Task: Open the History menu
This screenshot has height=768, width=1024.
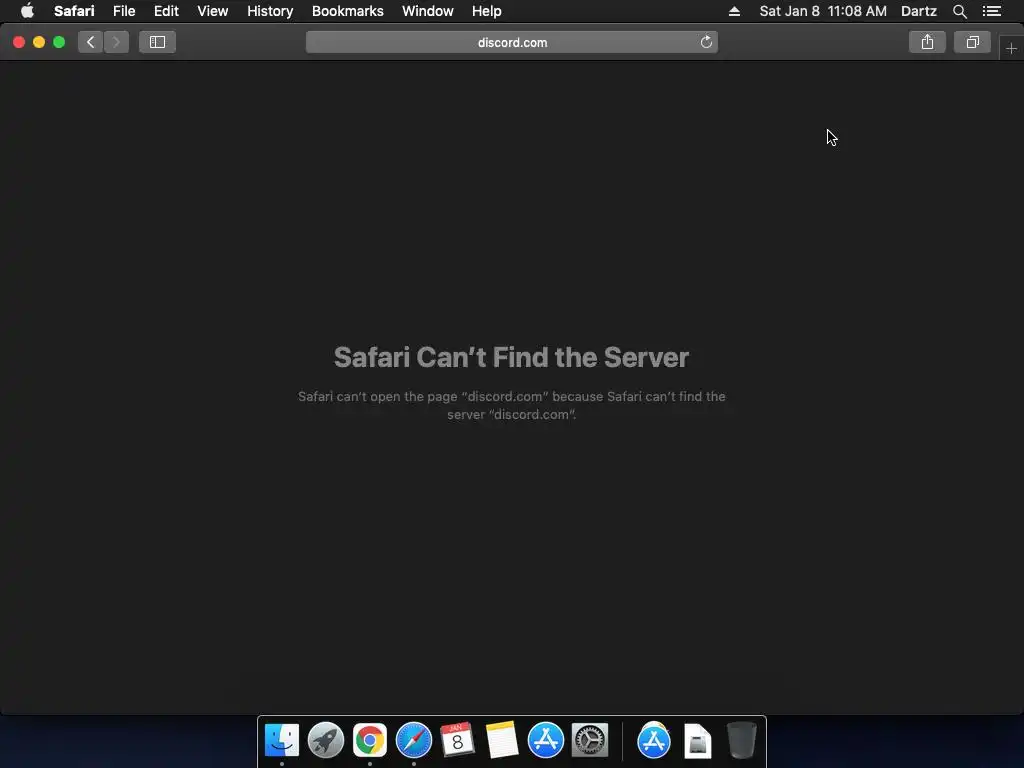Action: (270, 11)
